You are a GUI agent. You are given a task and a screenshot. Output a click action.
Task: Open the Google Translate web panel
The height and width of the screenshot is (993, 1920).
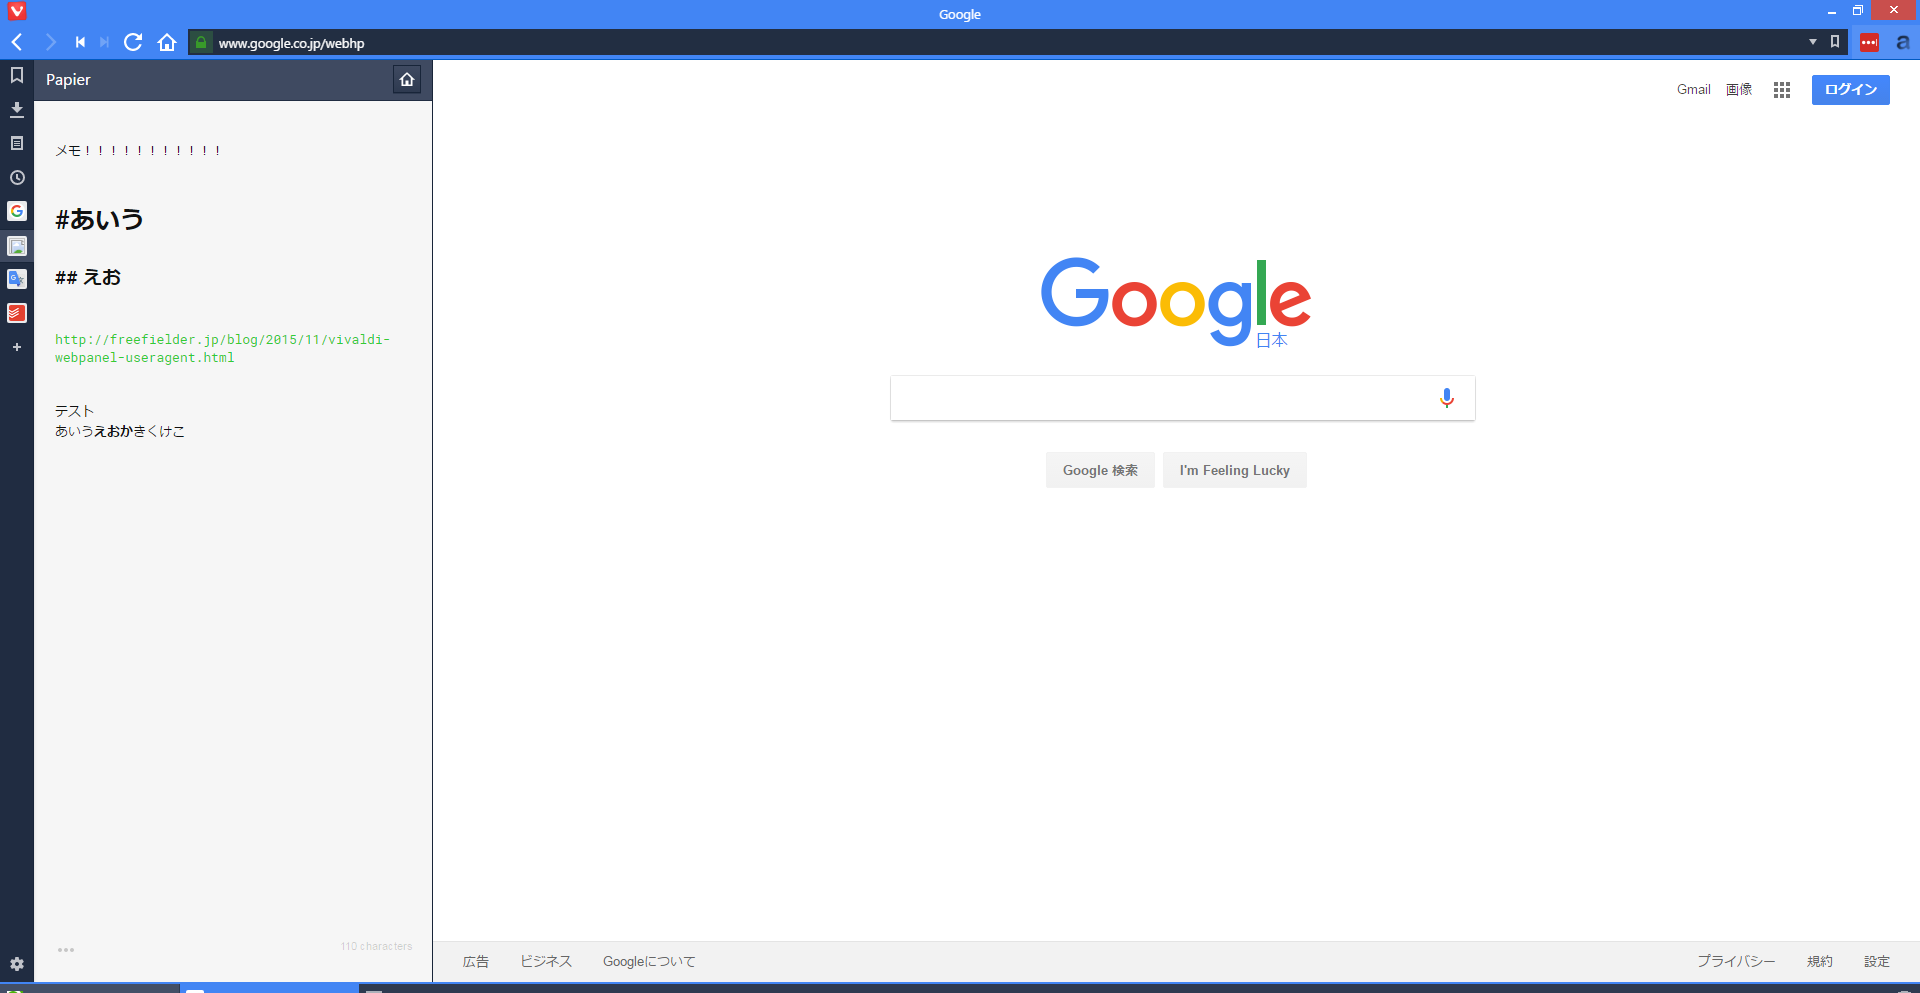(17, 279)
